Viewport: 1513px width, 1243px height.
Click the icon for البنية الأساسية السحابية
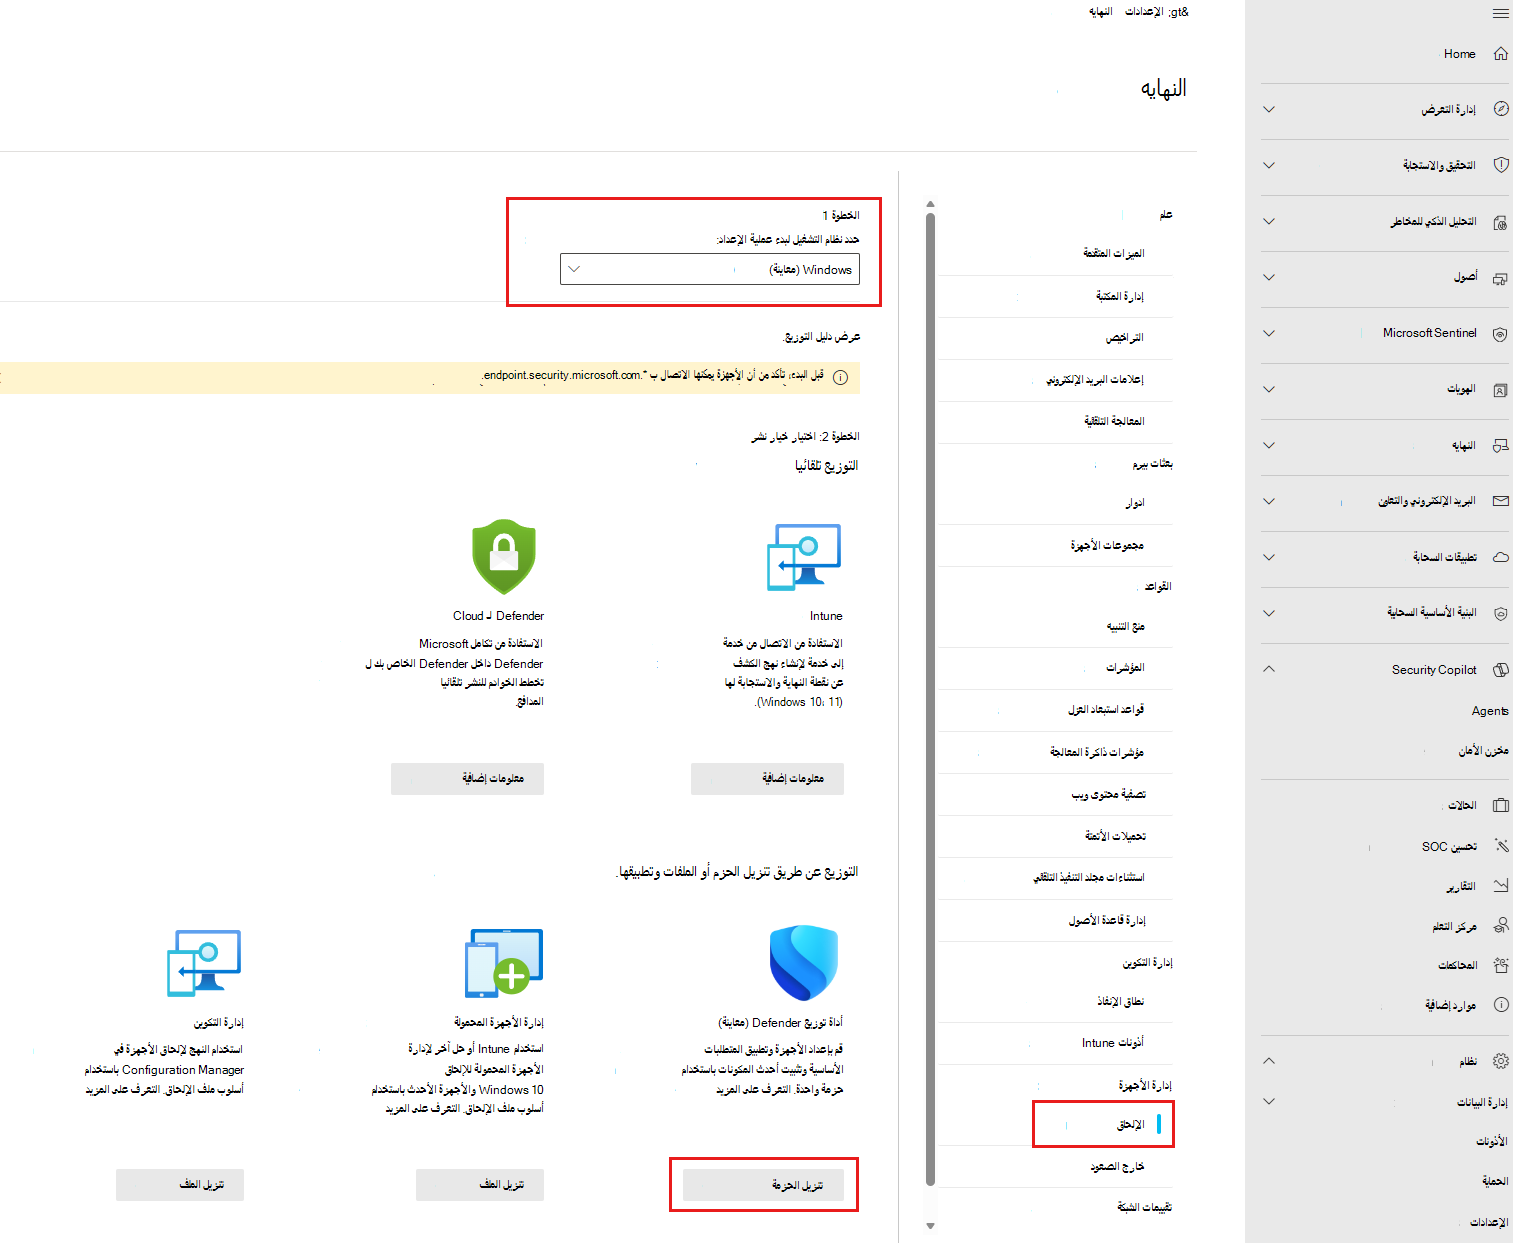tap(1500, 613)
